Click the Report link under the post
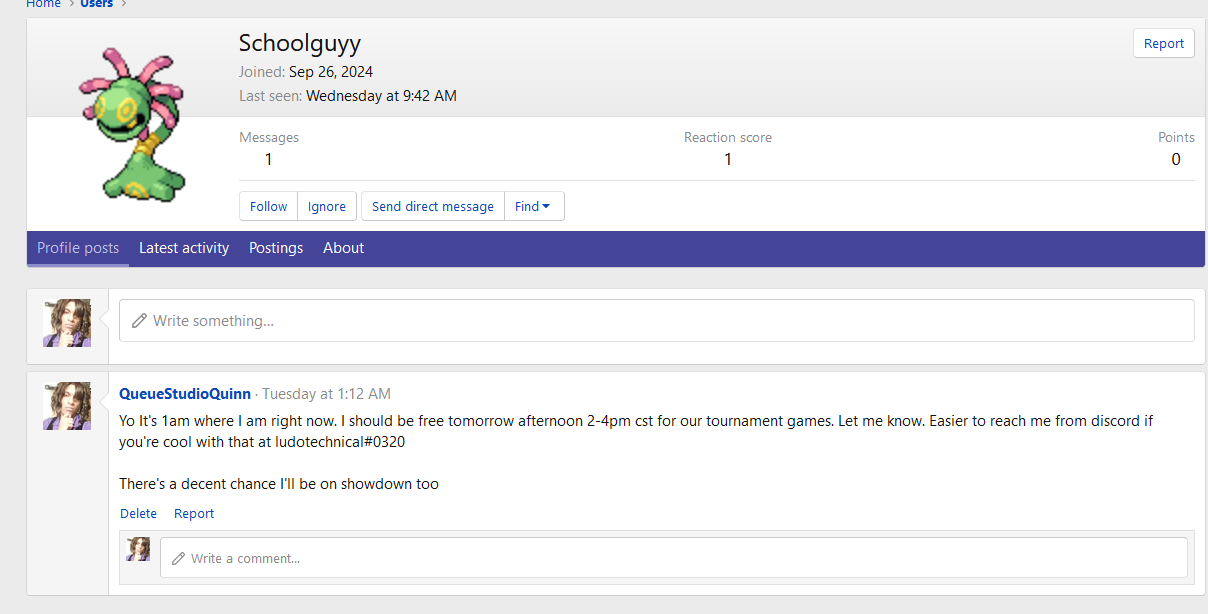 pos(194,513)
